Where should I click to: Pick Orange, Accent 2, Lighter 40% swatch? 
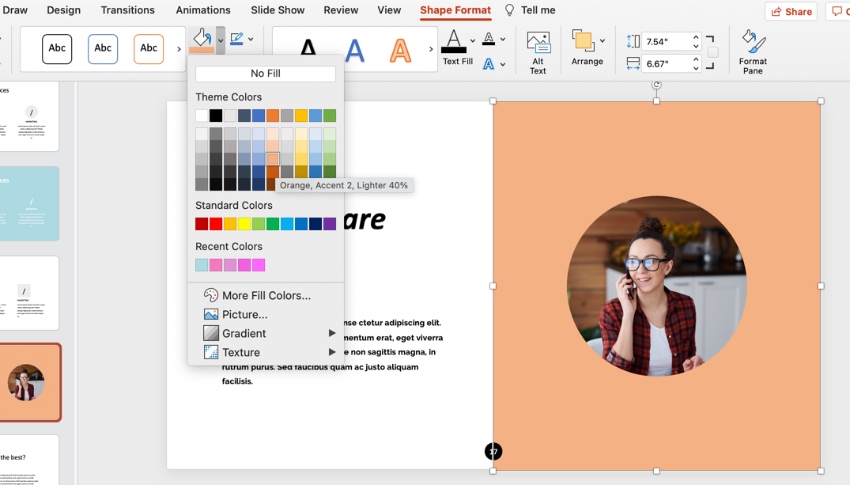click(273, 159)
